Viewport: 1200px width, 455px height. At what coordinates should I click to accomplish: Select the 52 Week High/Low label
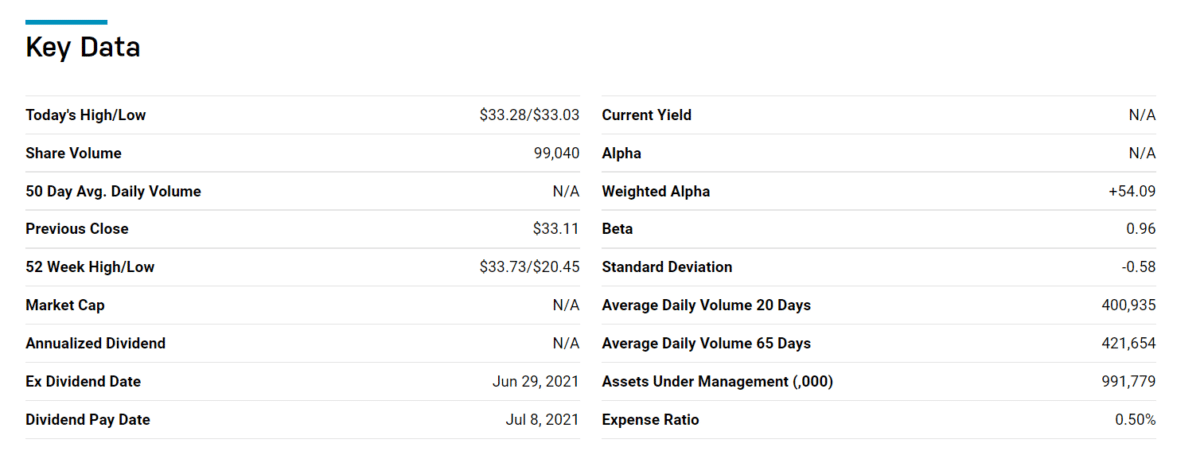point(90,267)
